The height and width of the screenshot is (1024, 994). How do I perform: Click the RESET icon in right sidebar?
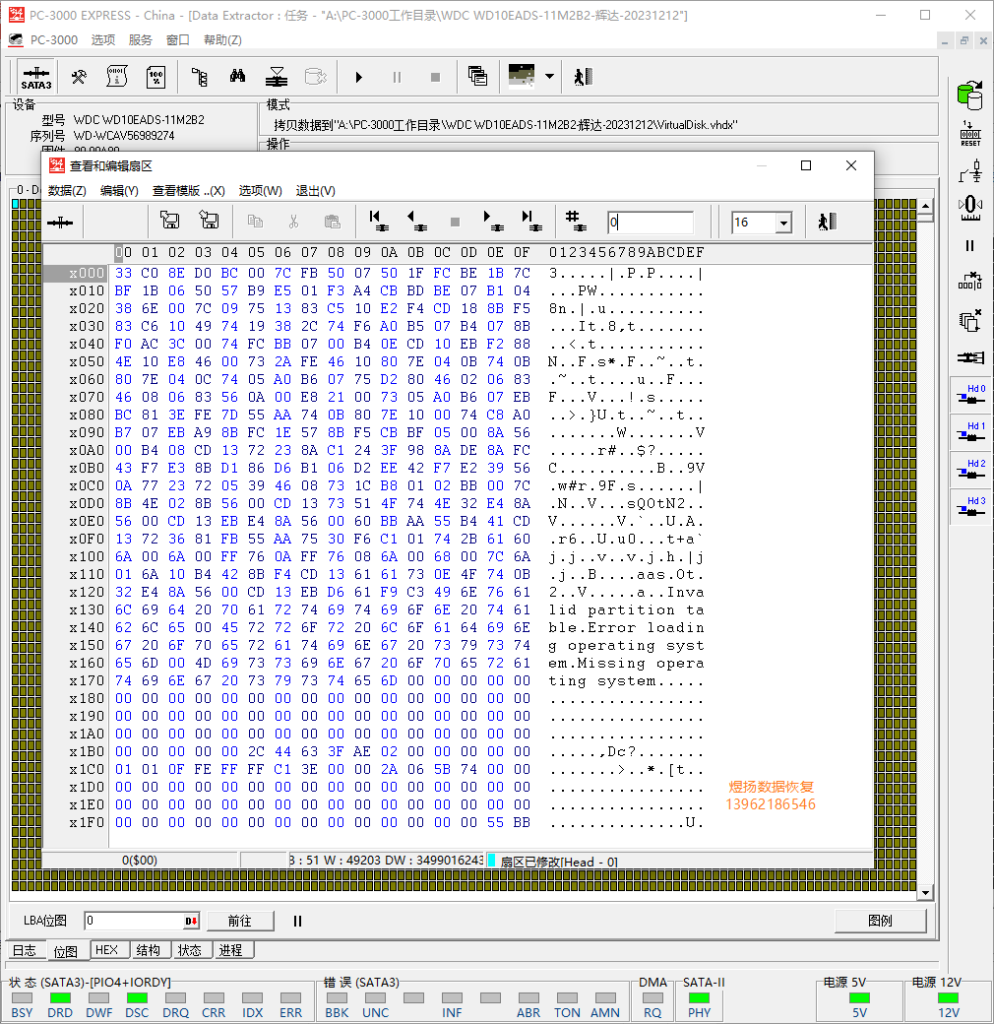coord(970,134)
